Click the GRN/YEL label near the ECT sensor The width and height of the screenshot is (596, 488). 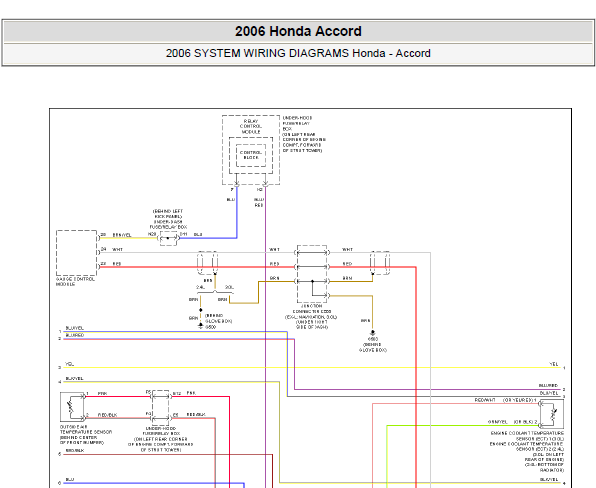498,422
